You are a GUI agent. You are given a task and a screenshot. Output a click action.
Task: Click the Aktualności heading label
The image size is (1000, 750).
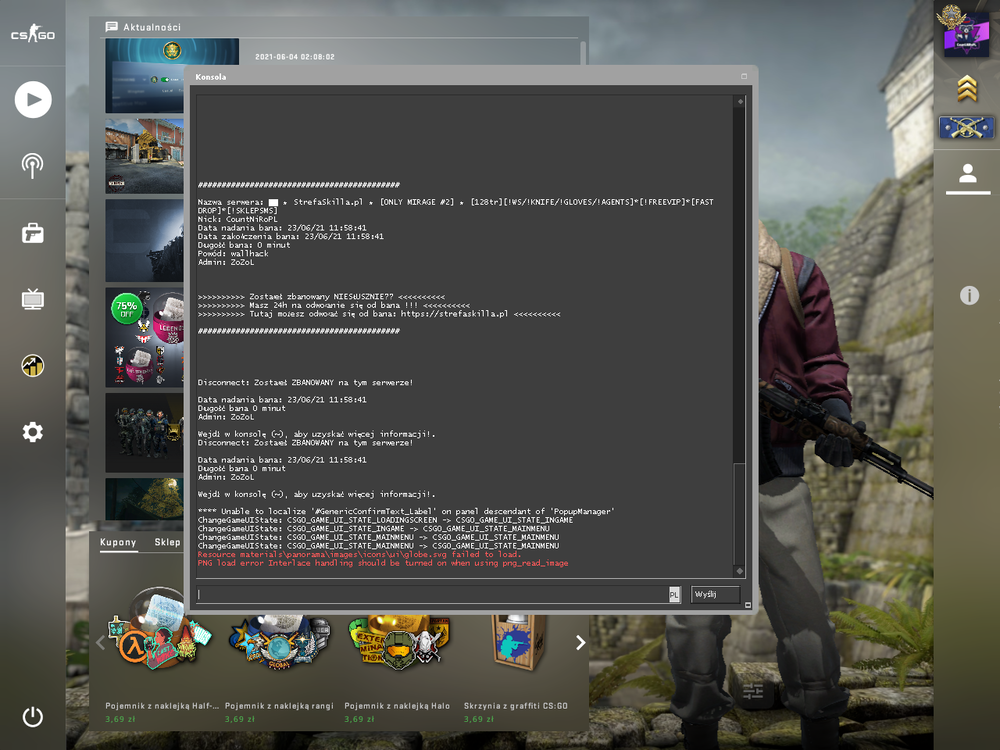pos(152,27)
